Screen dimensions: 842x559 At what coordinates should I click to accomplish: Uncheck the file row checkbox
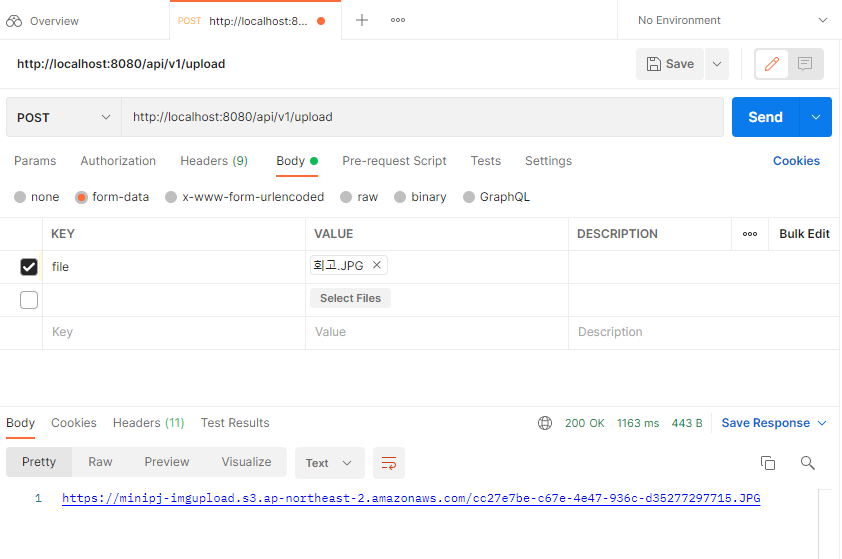pyautogui.click(x=29, y=267)
